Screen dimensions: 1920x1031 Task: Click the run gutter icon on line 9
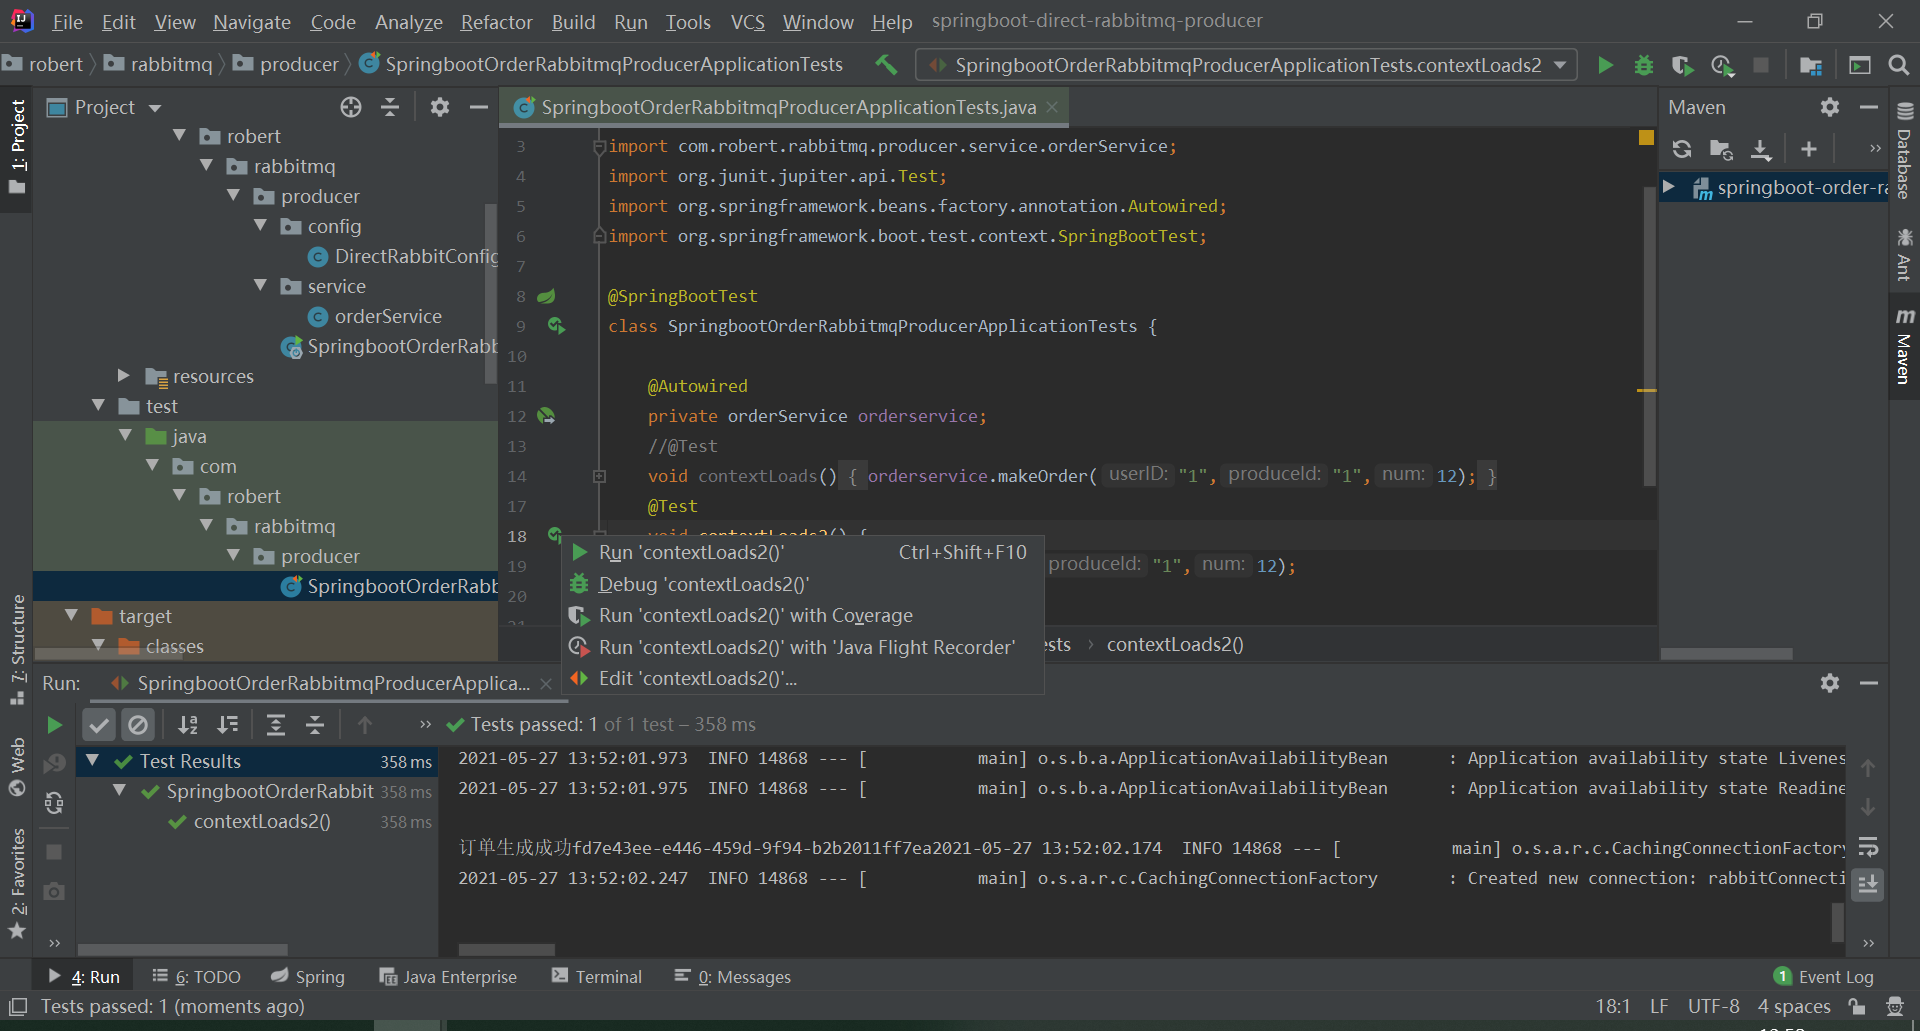point(556,326)
